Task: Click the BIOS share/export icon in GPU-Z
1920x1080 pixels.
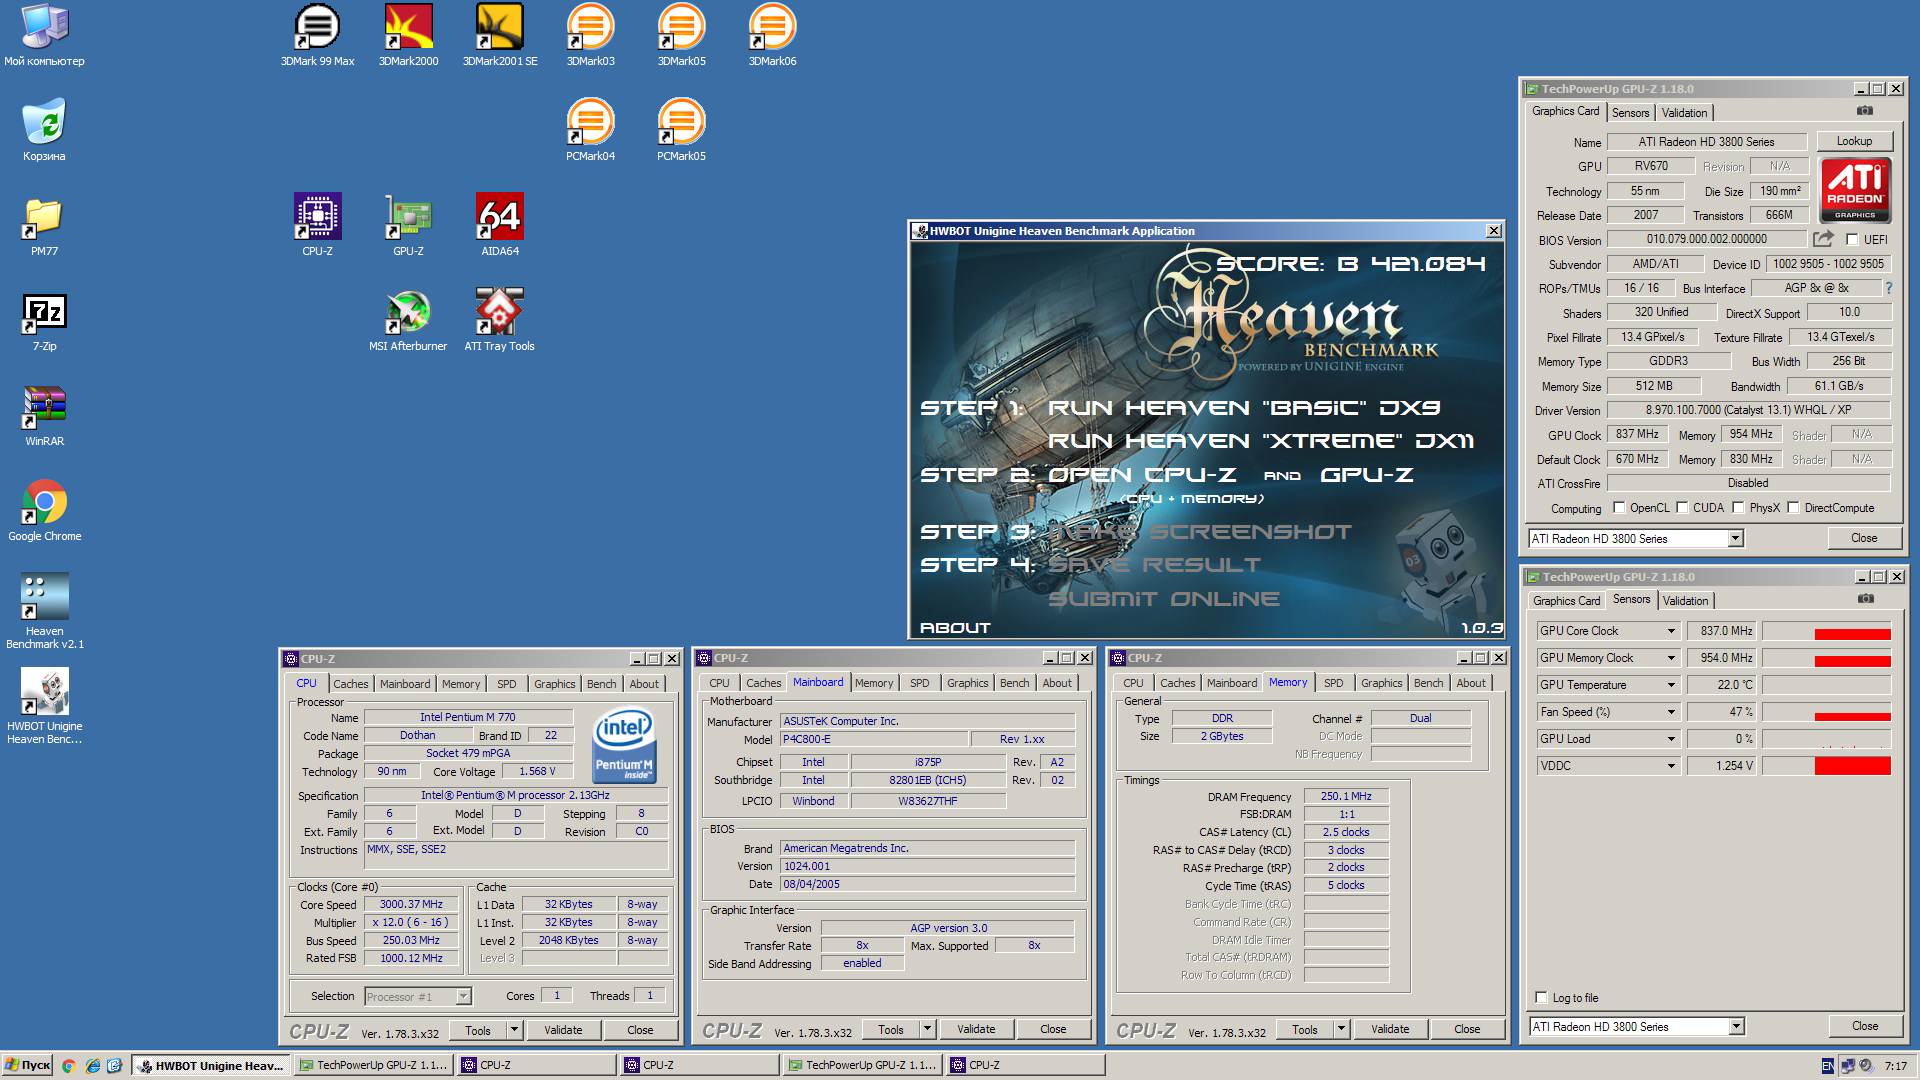Action: point(1823,239)
